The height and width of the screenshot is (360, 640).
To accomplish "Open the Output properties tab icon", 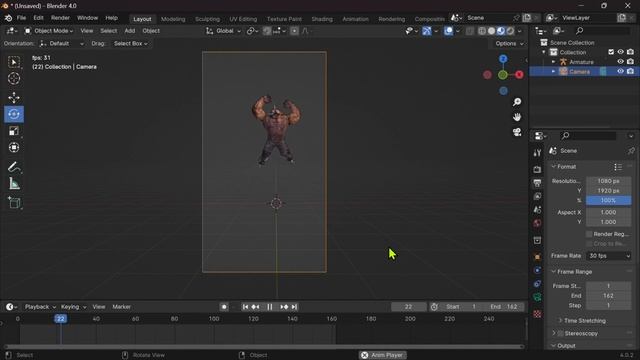I will [x=537, y=183].
